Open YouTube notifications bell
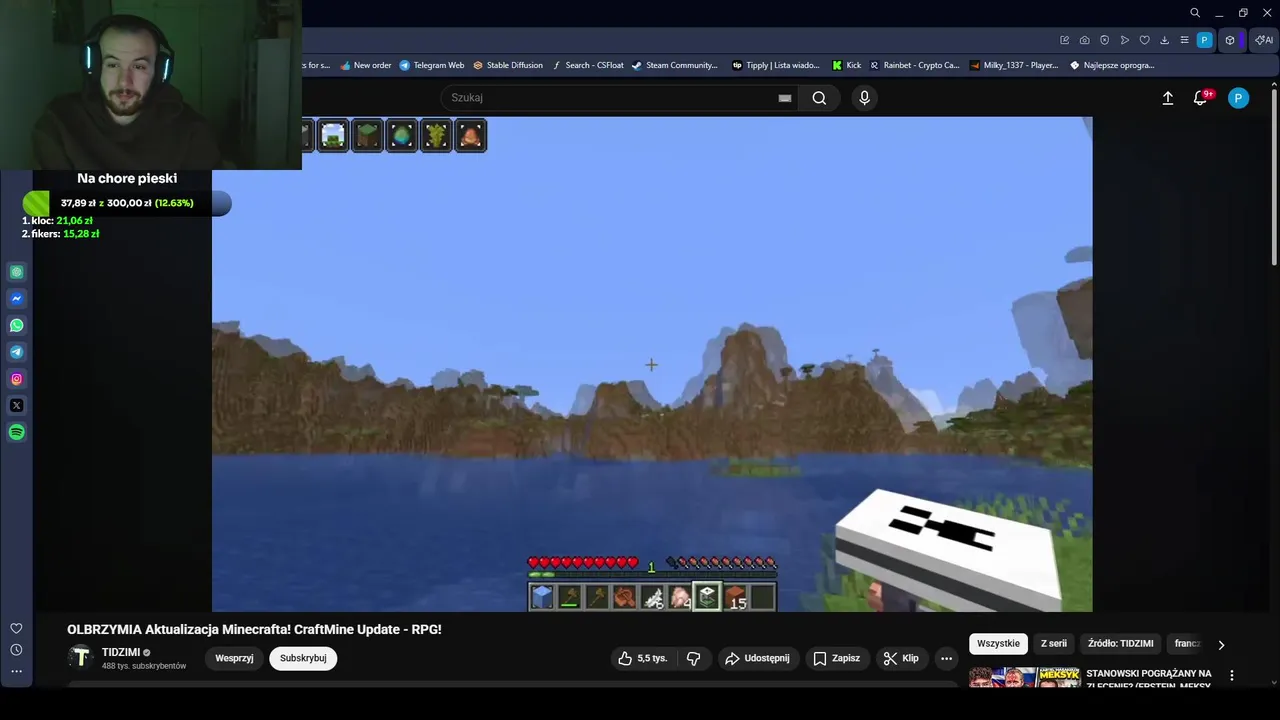Image resolution: width=1280 pixels, height=720 pixels. (1201, 98)
